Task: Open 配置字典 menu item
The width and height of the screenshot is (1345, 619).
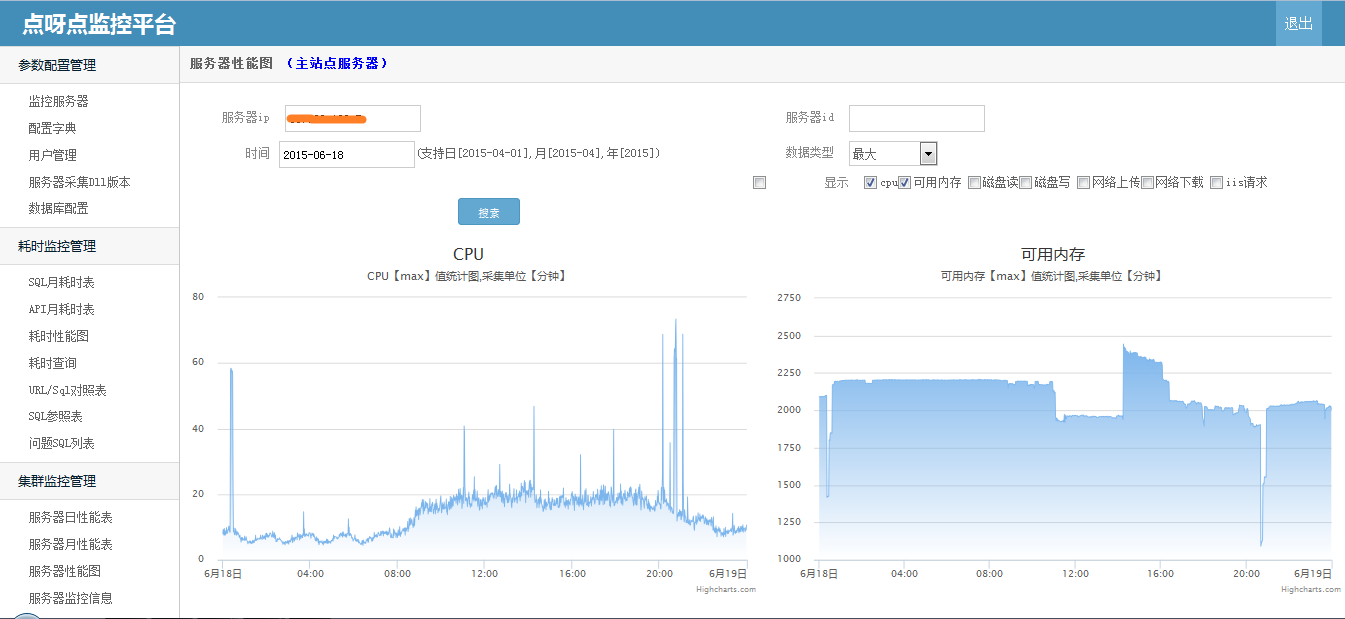Action: click(x=52, y=128)
